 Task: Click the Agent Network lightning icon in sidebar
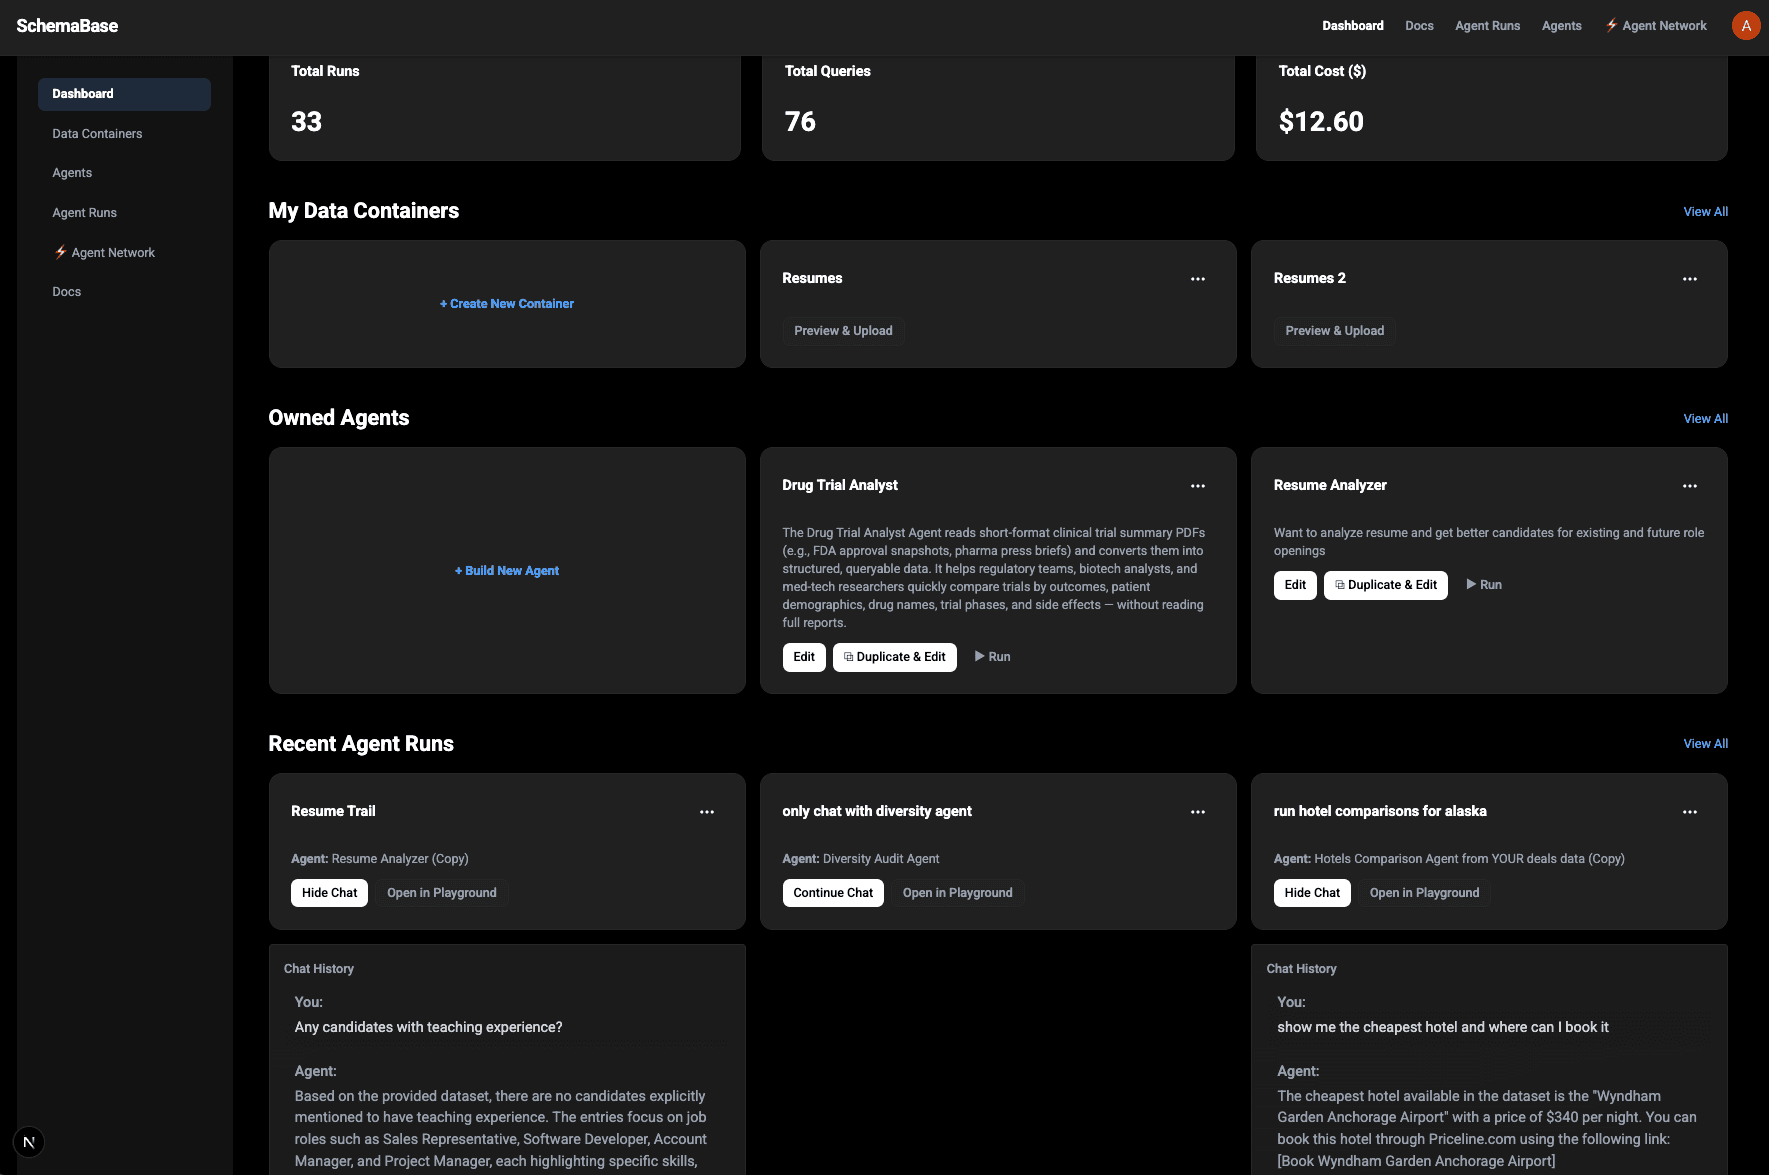pyautogui.click(x=61, y=252)
